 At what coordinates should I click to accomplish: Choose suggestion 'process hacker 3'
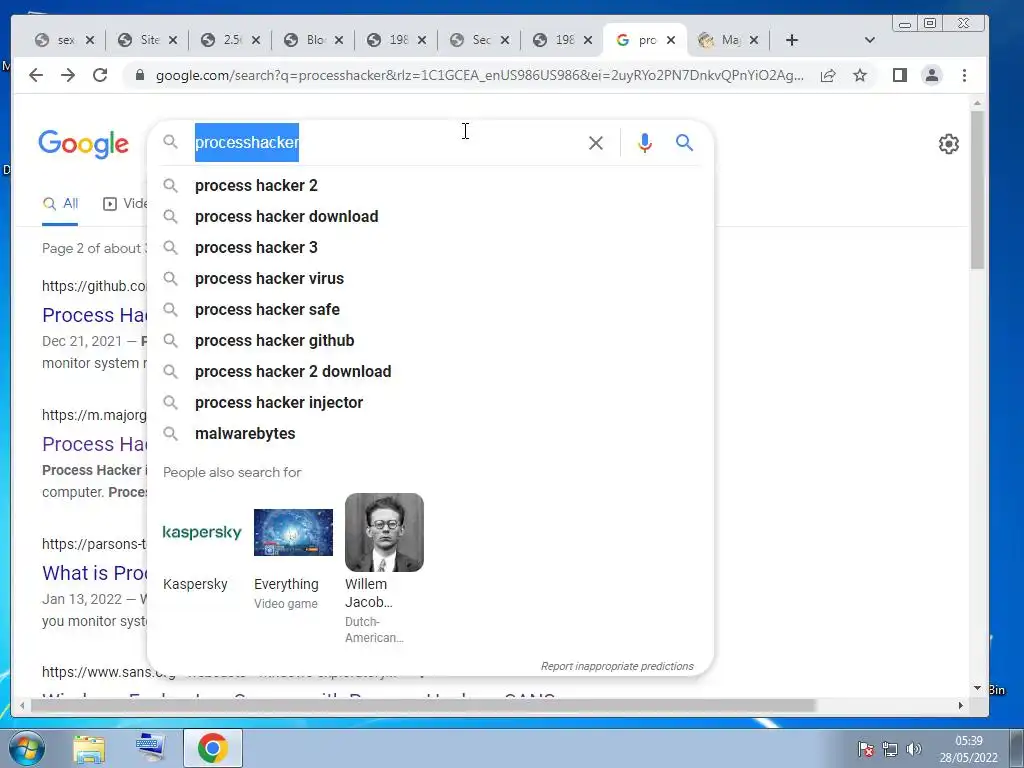coord(430,248)
